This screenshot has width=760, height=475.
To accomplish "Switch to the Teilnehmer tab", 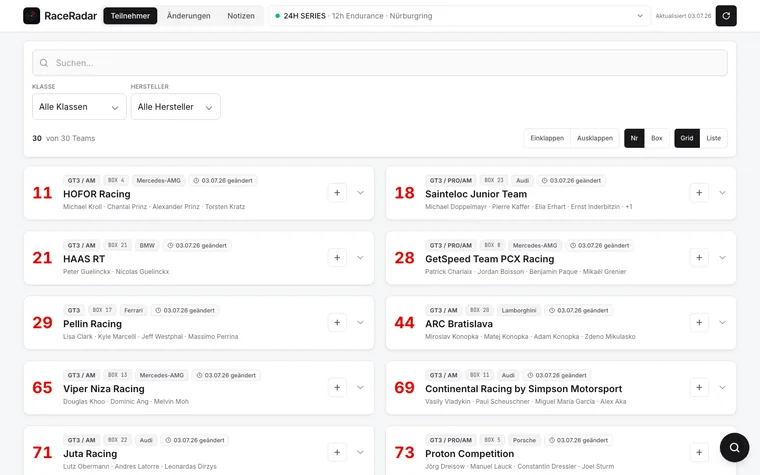I will coord(130,16).
